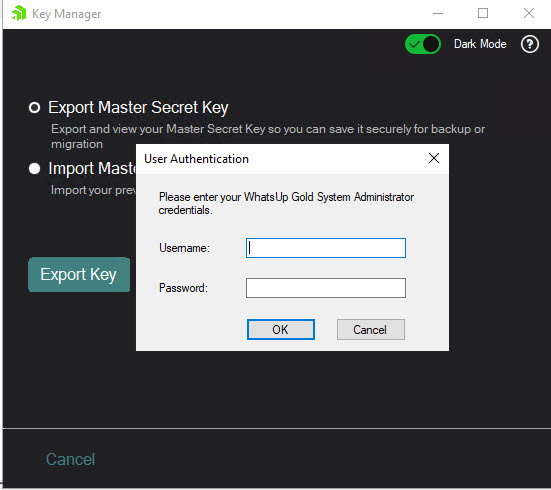The height and width of the screenshot is (490, 551).
Task: Click the User Authentication title text
Action: point(196,159)
